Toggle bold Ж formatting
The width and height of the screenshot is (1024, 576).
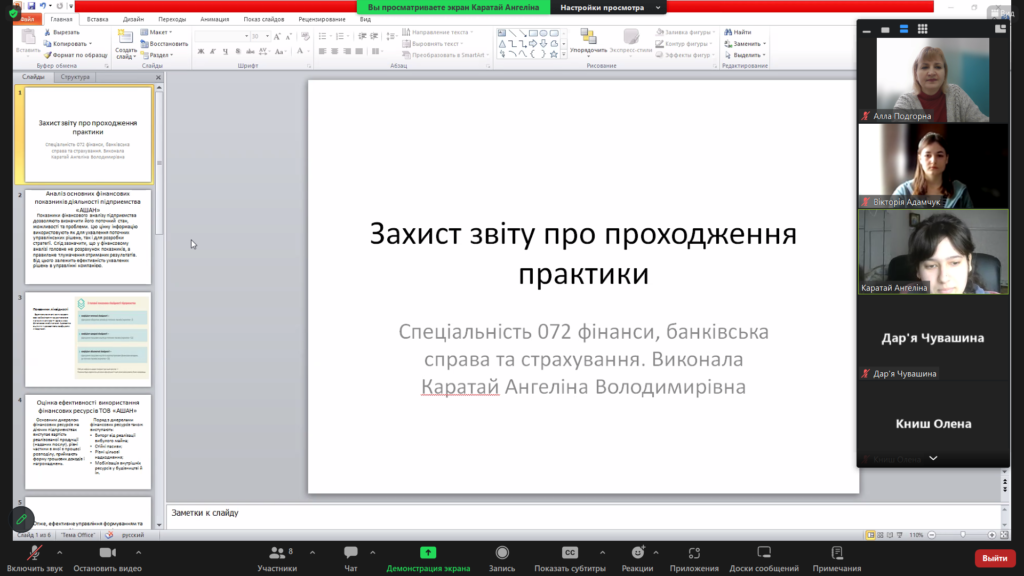click(201, 52)
